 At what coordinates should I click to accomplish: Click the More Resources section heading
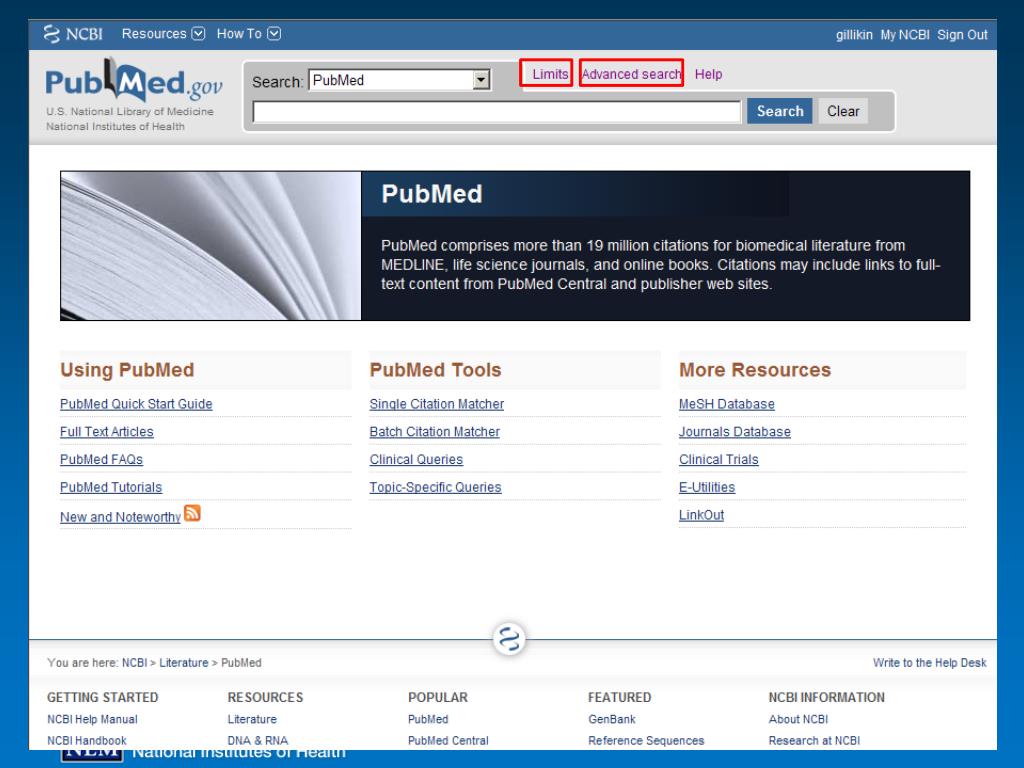click(x=755, y=370)
